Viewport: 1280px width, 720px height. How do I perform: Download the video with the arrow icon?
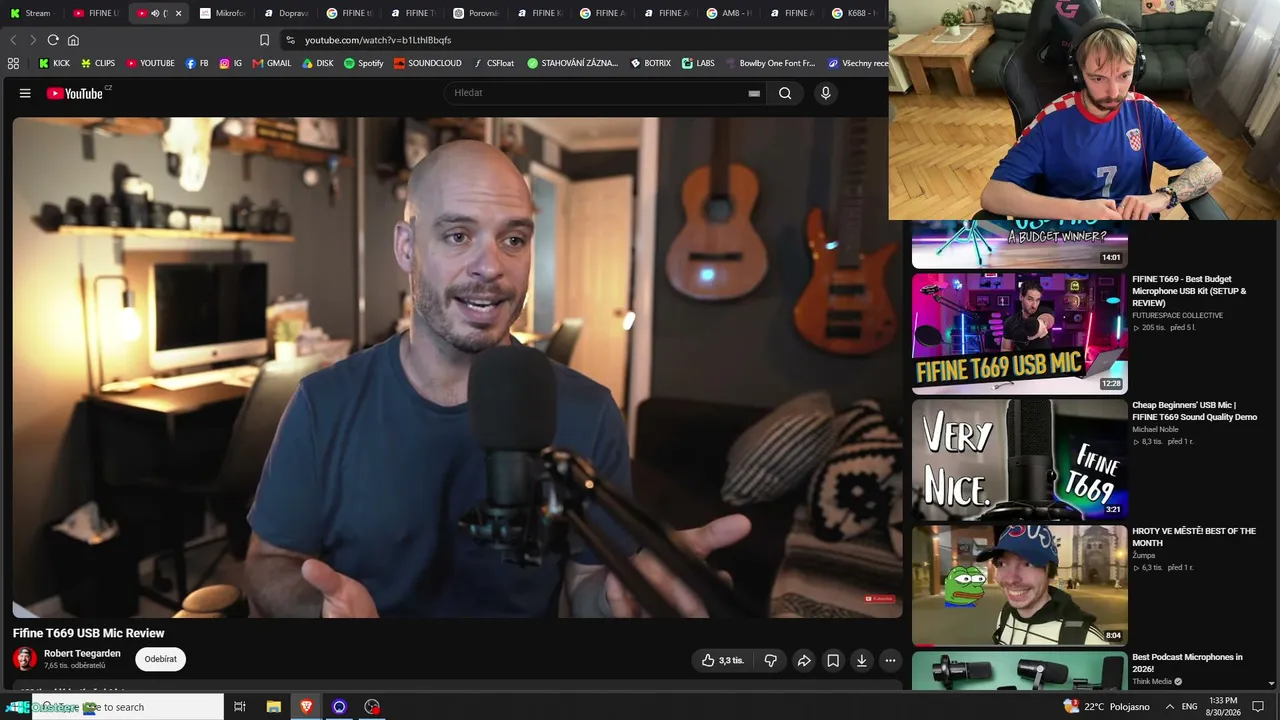[862, 660]
